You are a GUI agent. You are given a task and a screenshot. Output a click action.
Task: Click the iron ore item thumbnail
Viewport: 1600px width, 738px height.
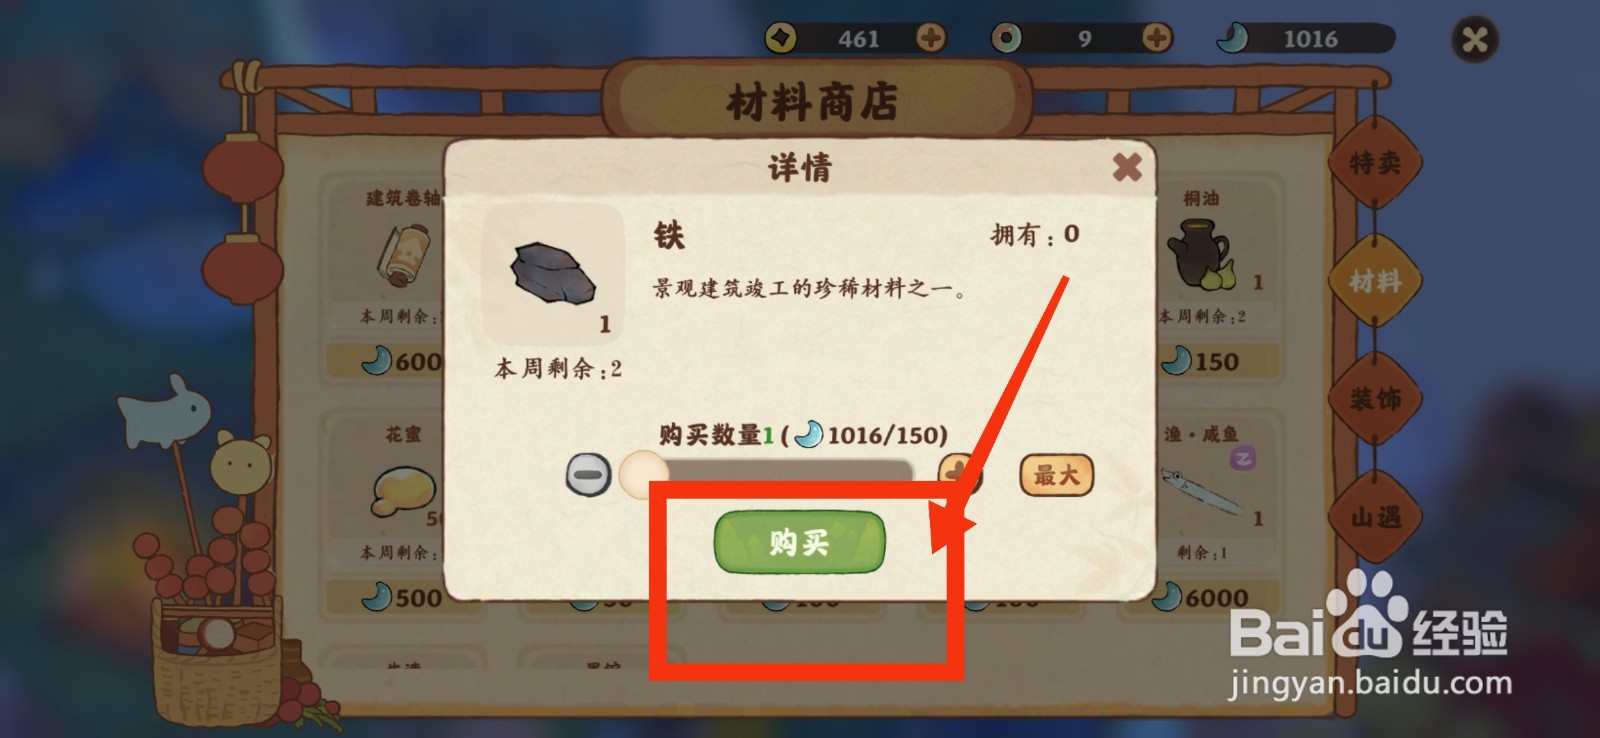click(553, 274)
